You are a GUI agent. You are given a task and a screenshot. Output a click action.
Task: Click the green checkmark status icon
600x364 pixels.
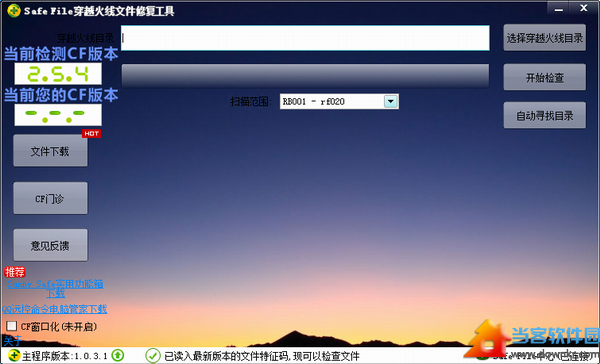[x=153, y=356]
